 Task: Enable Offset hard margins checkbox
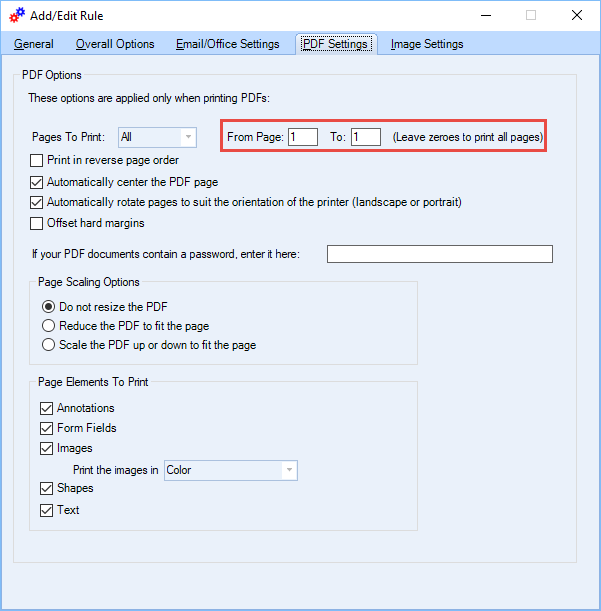(x=37, y=223)
